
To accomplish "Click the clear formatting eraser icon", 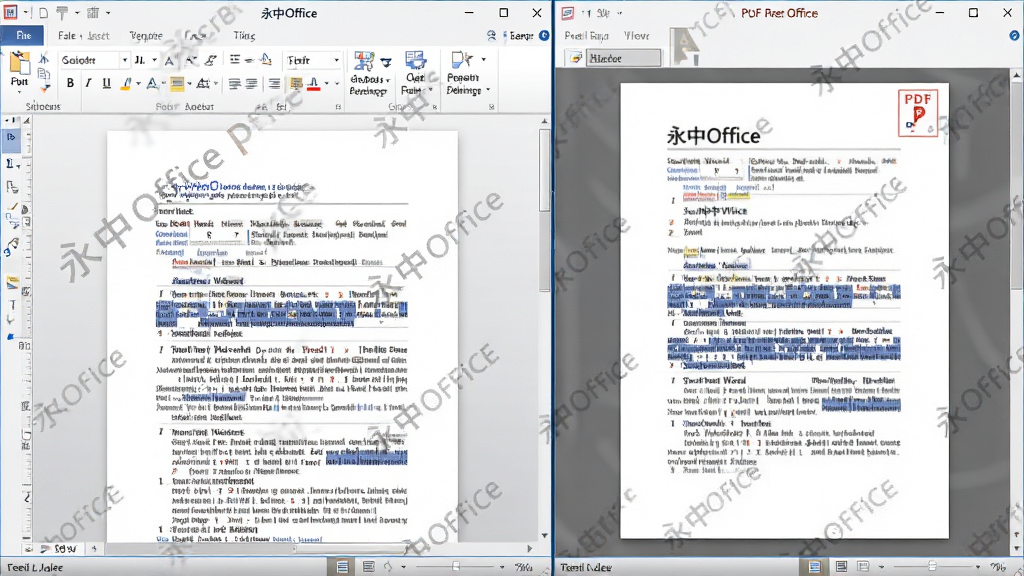I will coord(210,60).
